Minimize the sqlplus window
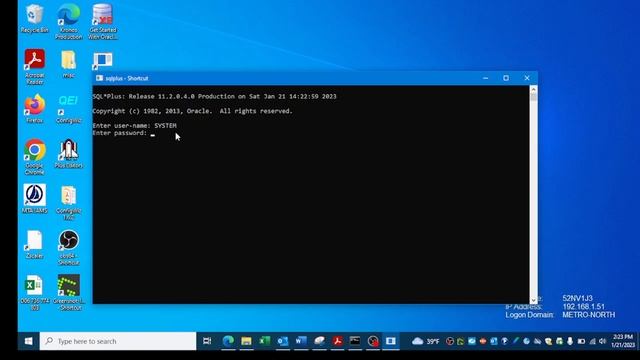Image resolution: width=640 pixels, height=360 pixels. point(485,78)
